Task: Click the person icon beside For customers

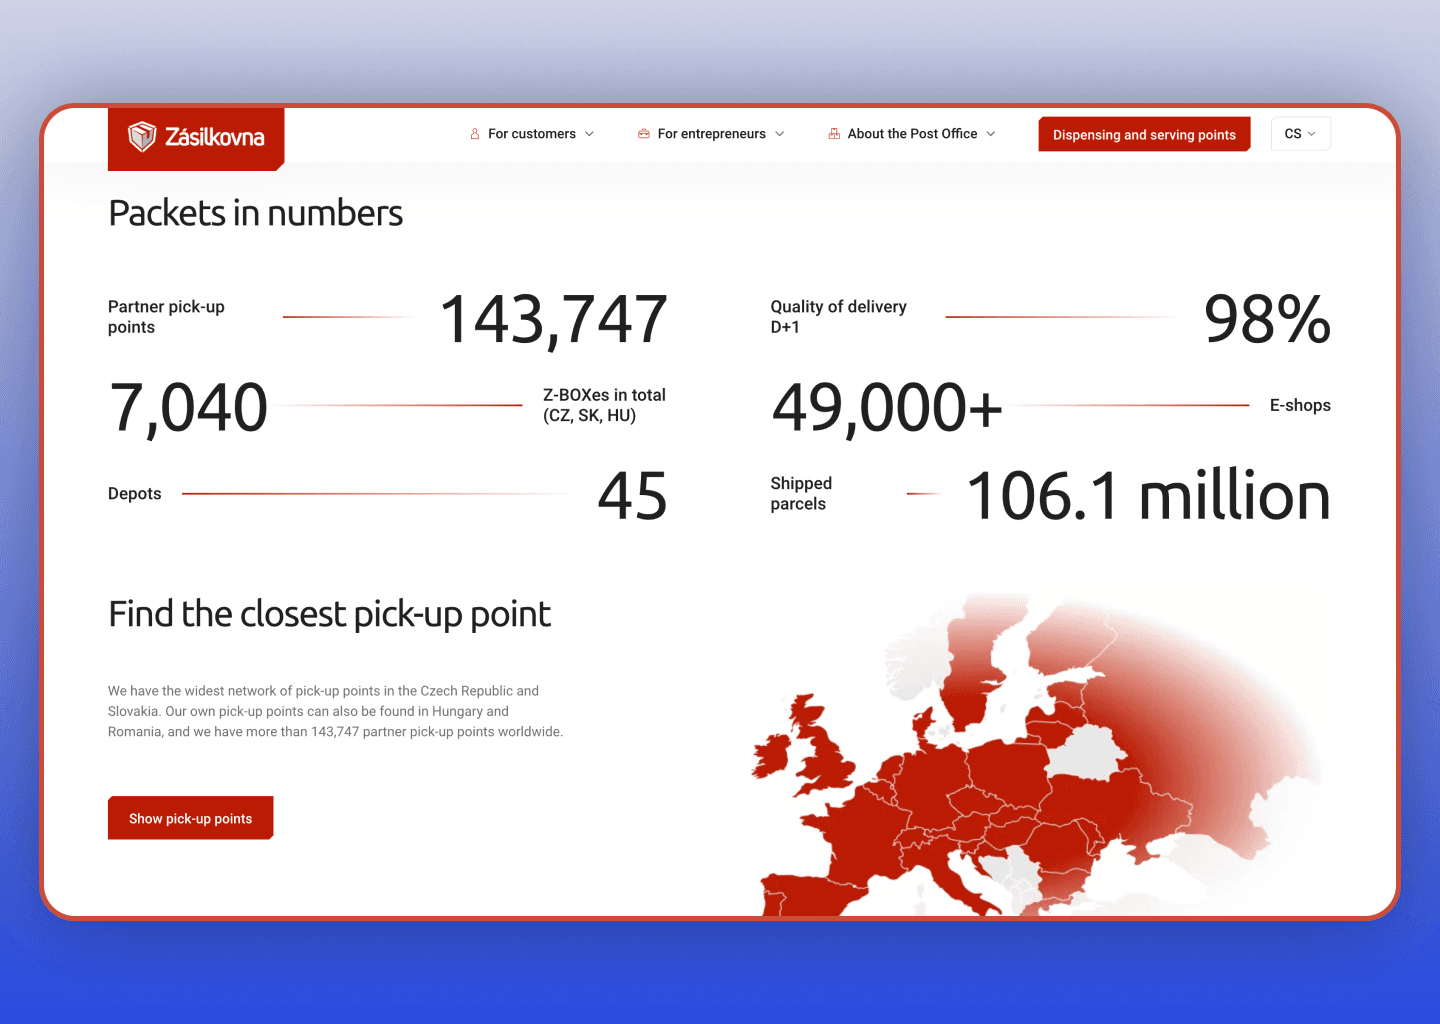Action: (475, 134)
